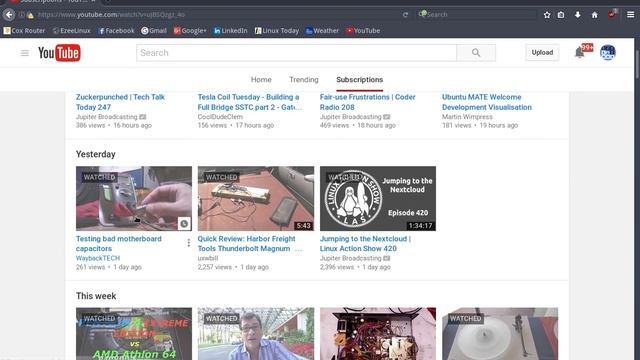The image size is (640, 360).
Task: Open Linux Today bookmark
Action: tap(277, 31)
